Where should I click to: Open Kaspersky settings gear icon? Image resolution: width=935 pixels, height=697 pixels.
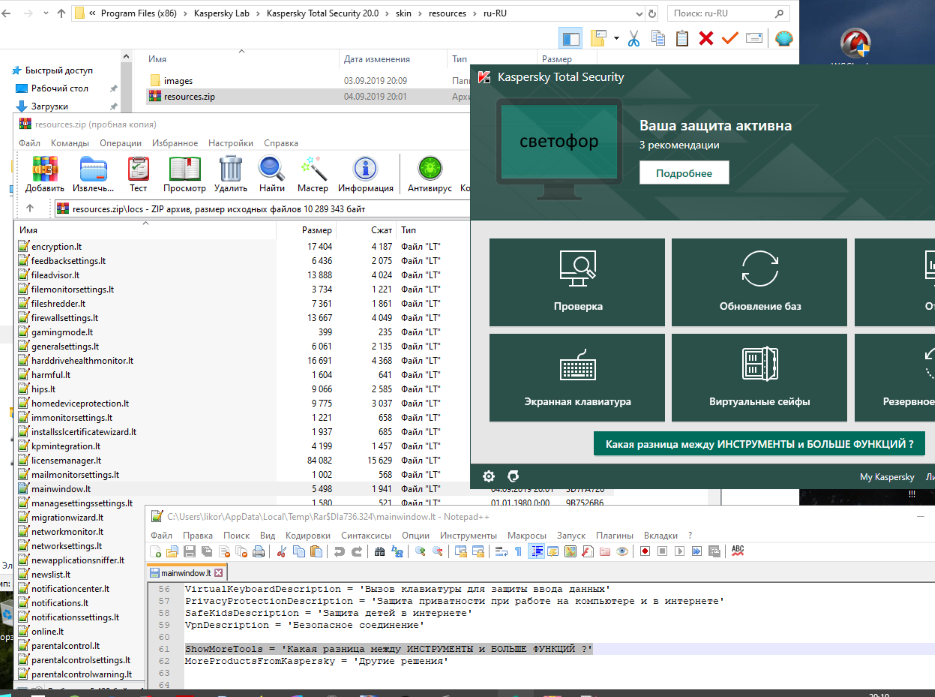click(x=489, y=477)
